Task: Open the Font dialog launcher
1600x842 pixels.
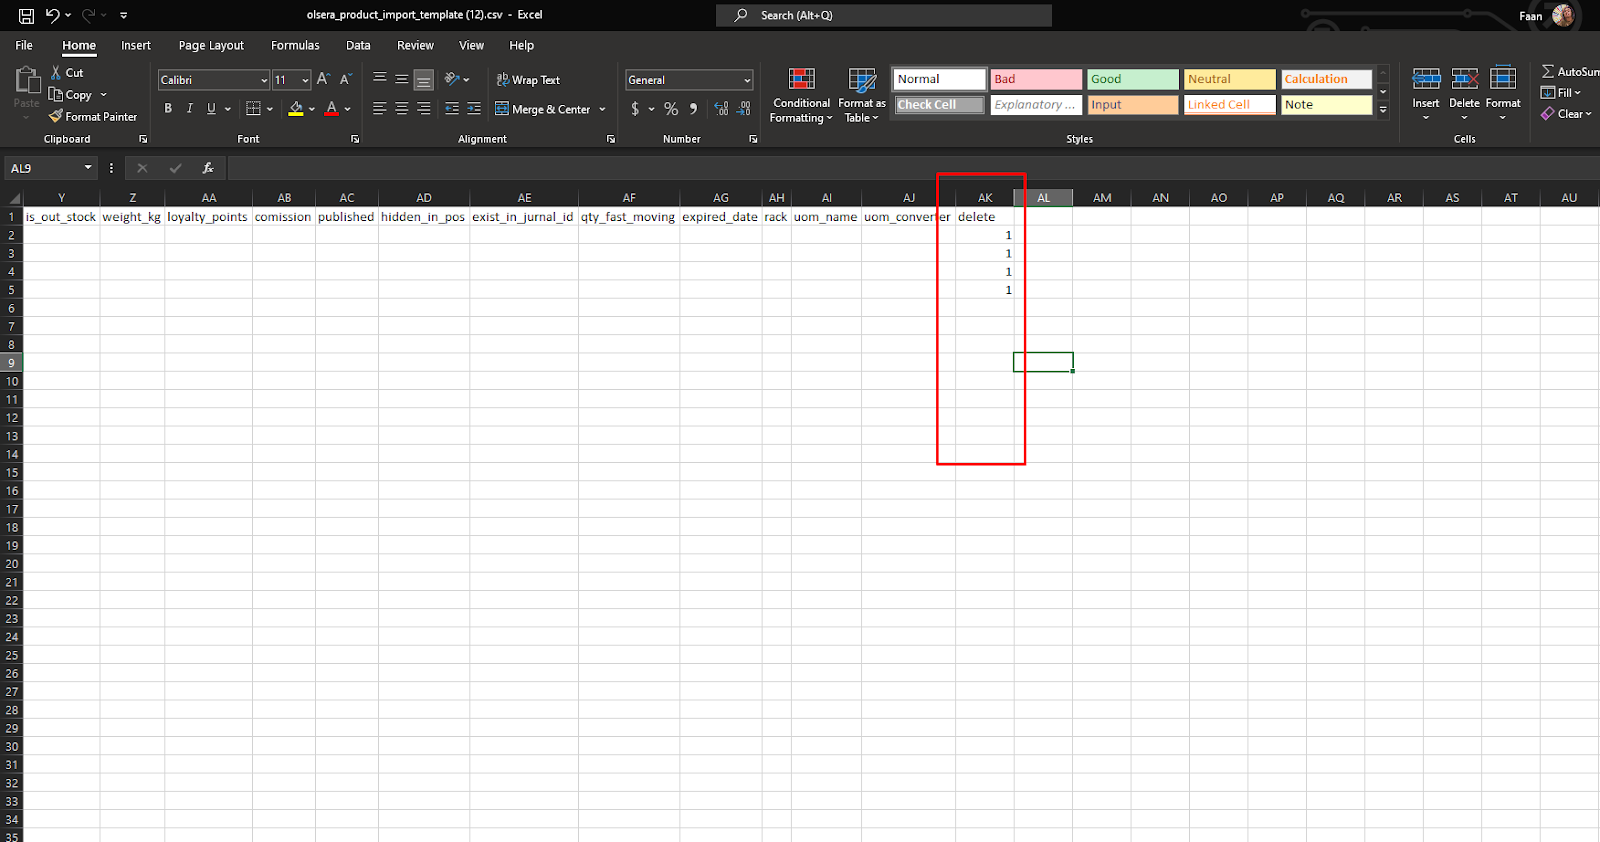Action: click(355, 139)
